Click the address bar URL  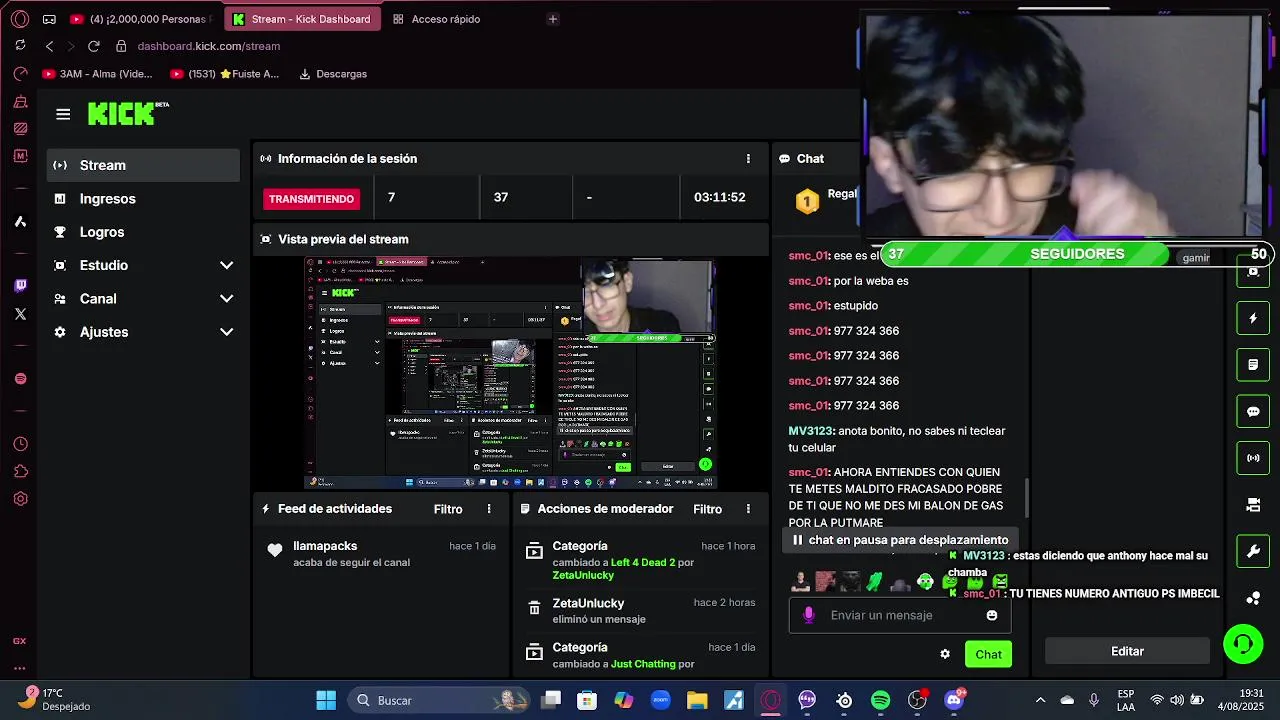208,46
